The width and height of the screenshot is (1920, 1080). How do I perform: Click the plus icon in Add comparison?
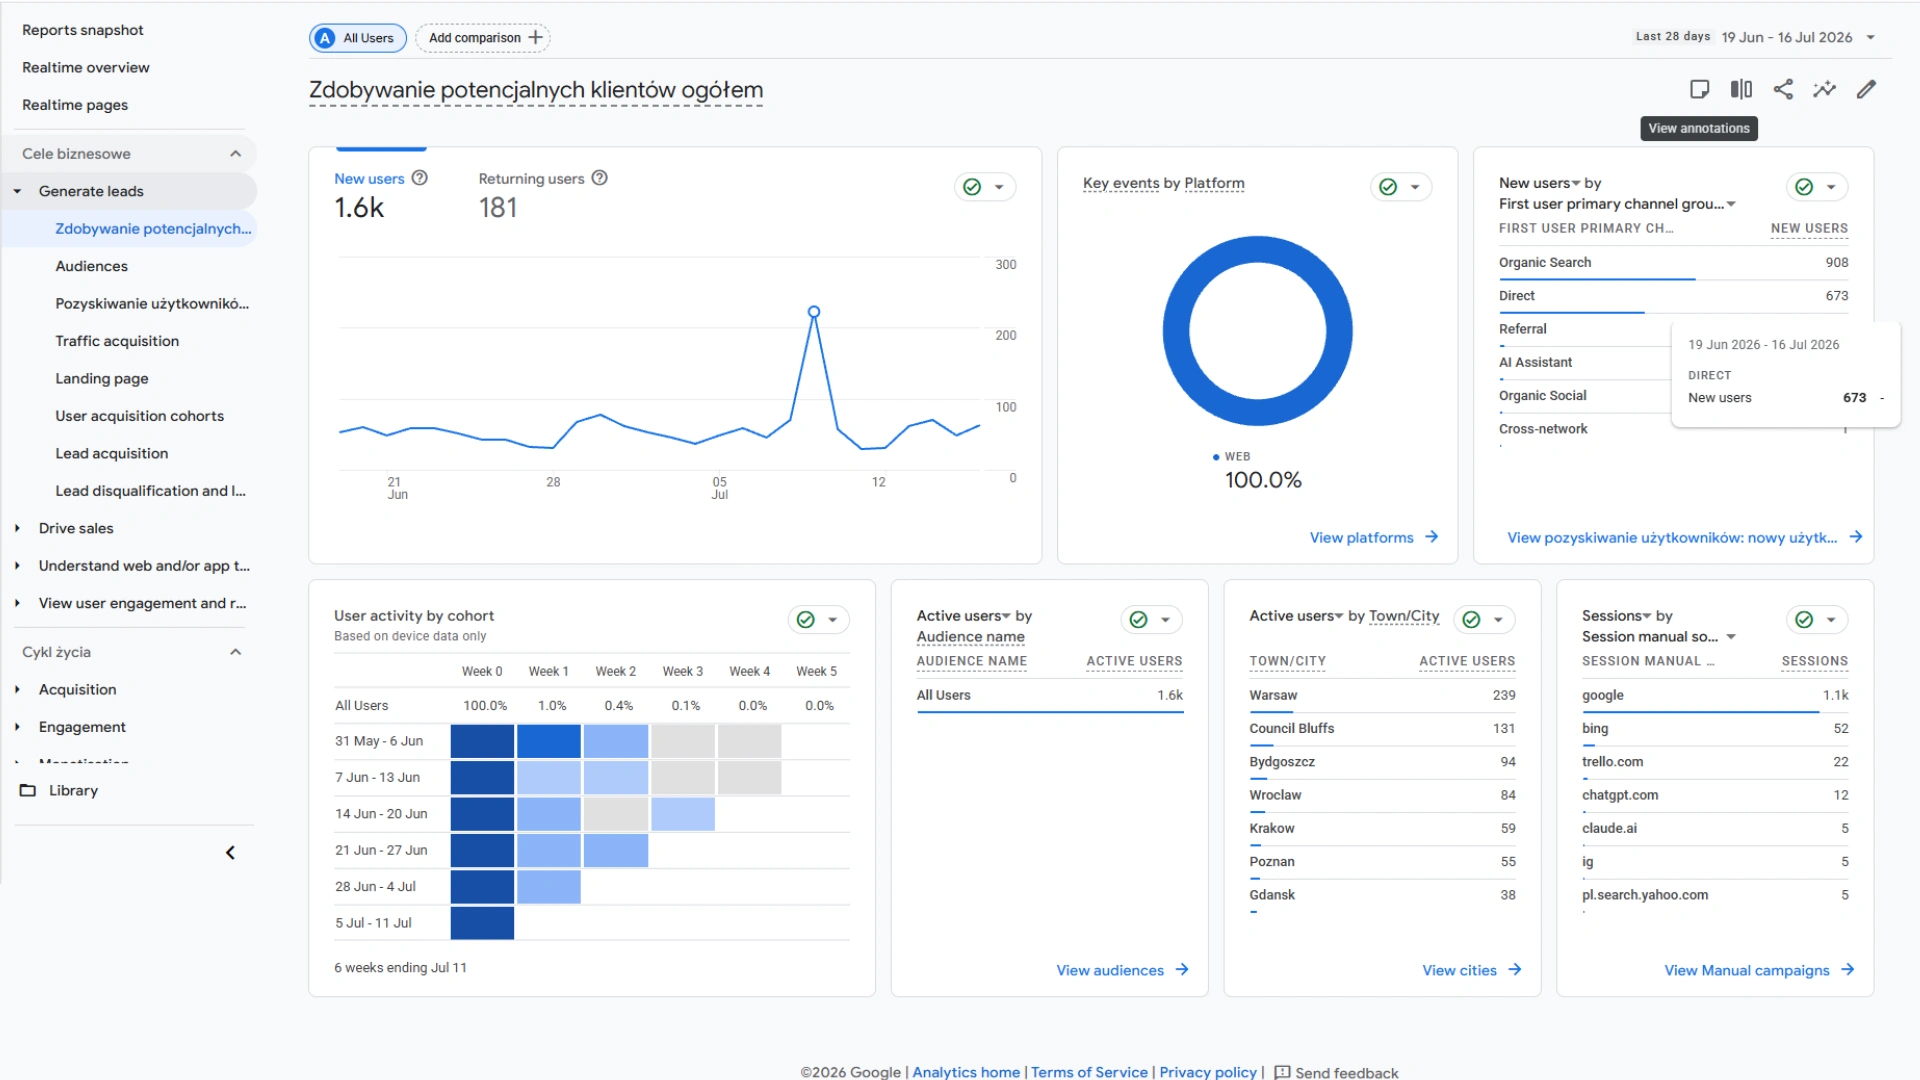[536, 38]
